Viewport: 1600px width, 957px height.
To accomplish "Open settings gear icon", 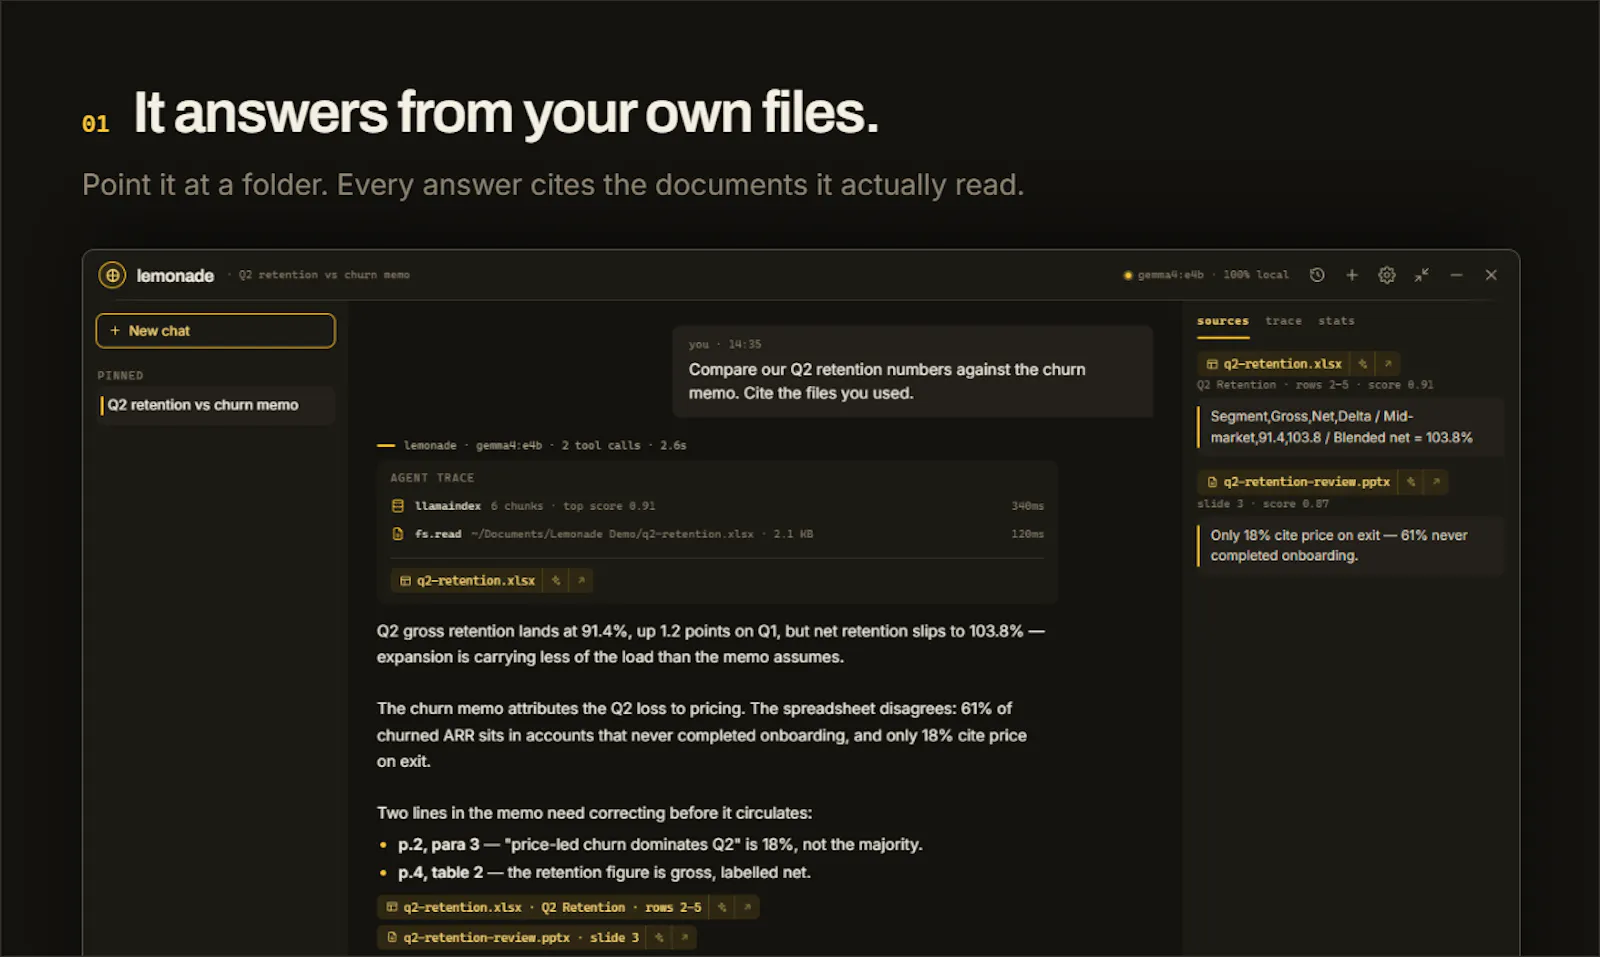I will pyautogui.click(x=1387, y=275).
